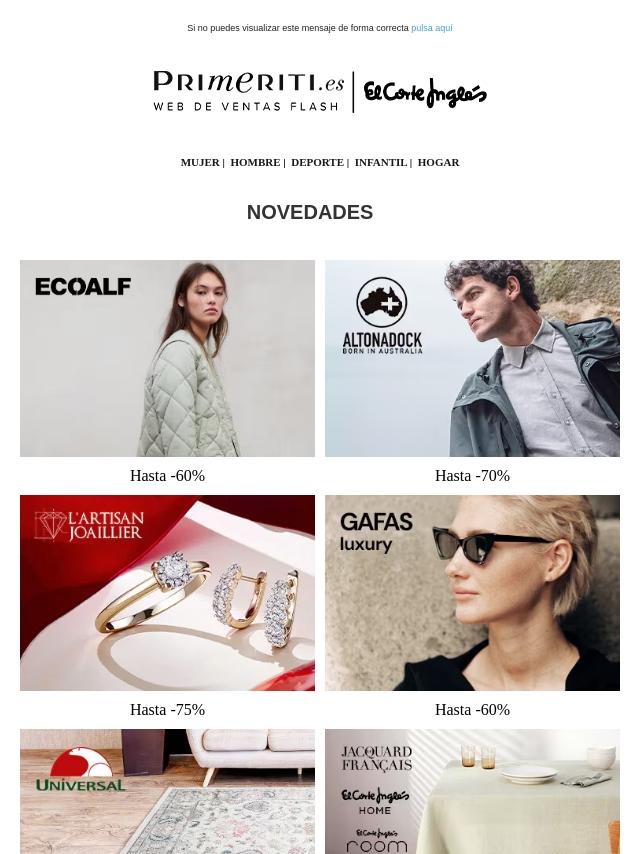Open the Universal rug banner image
Screen dimensions: 640x854
coord(167,791)
